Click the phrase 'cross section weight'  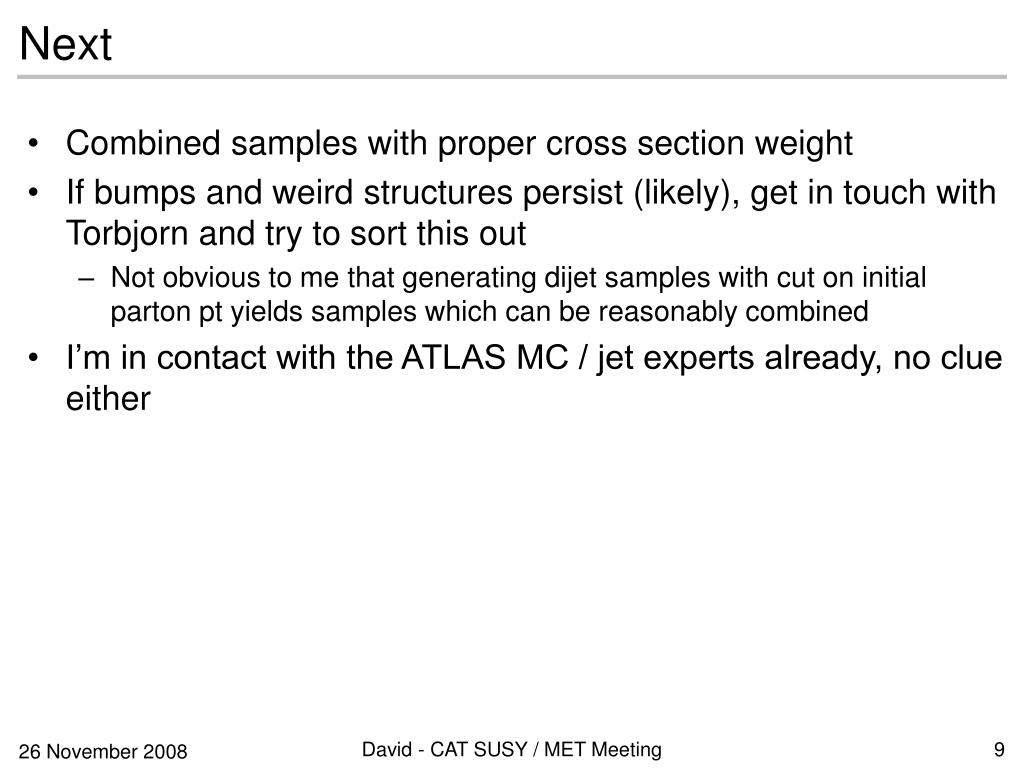(x=699, y=144)
